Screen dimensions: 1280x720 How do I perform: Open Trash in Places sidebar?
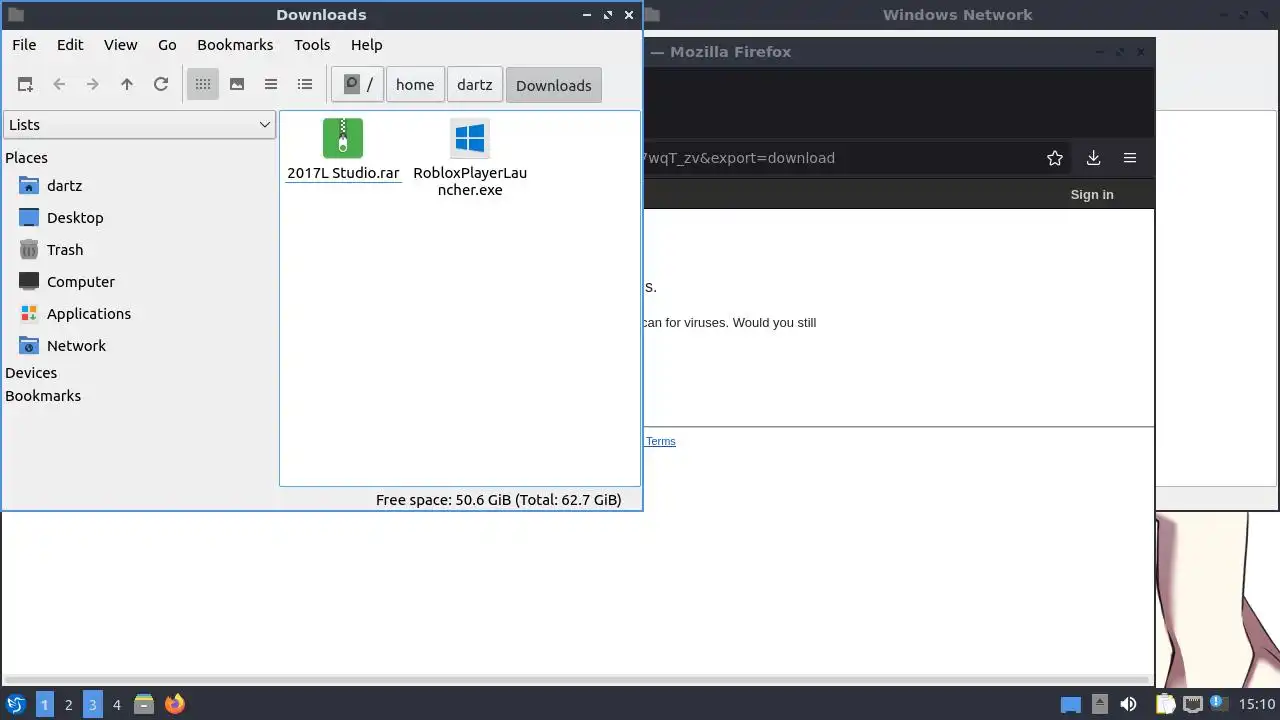point(65,250)
